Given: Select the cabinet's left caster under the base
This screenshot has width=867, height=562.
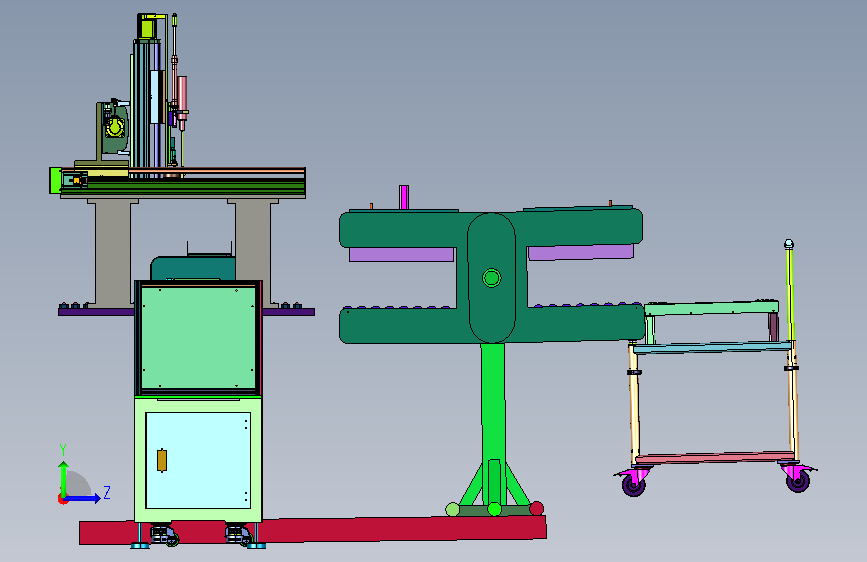Looking at the screenshot, I should coord(165,535).
